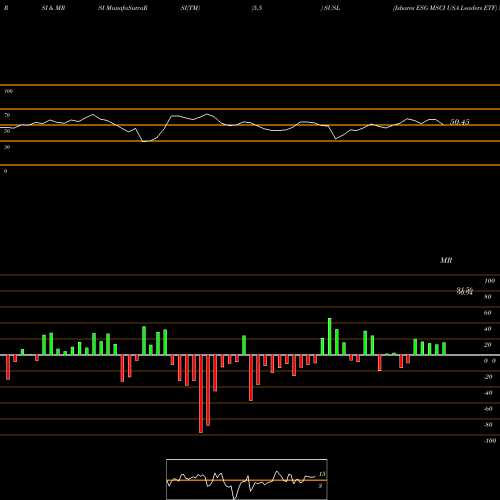Screen dimensions: 500x500
Task: Click the Ishares ESG MSCI USA Leaders ETF title
Action: [x=445, y=8]
